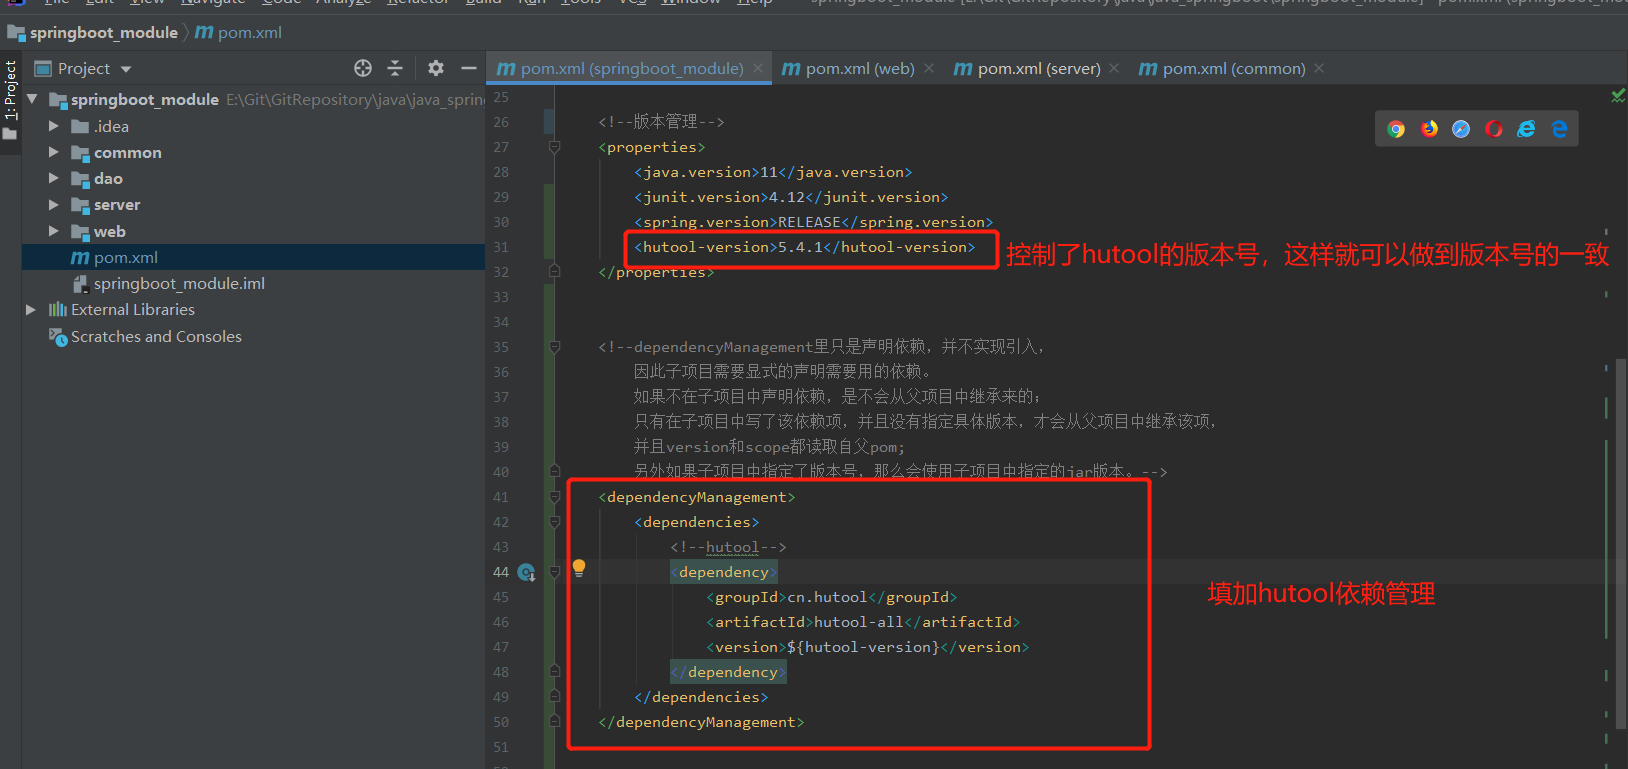The image size is (1628, 769).
Task: Select springboot_module.iml in the project tree
Action: pos(179,283)
